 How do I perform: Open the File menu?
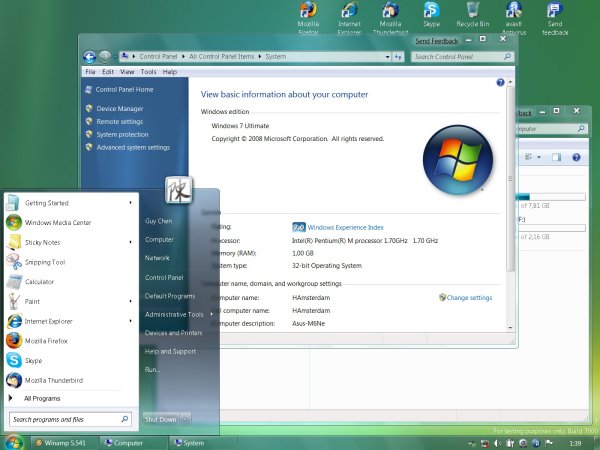[90, 72]
